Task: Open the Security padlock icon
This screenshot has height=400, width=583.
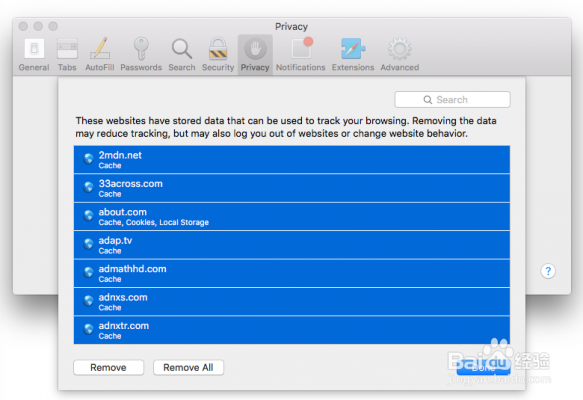Action: pos(218,48)
